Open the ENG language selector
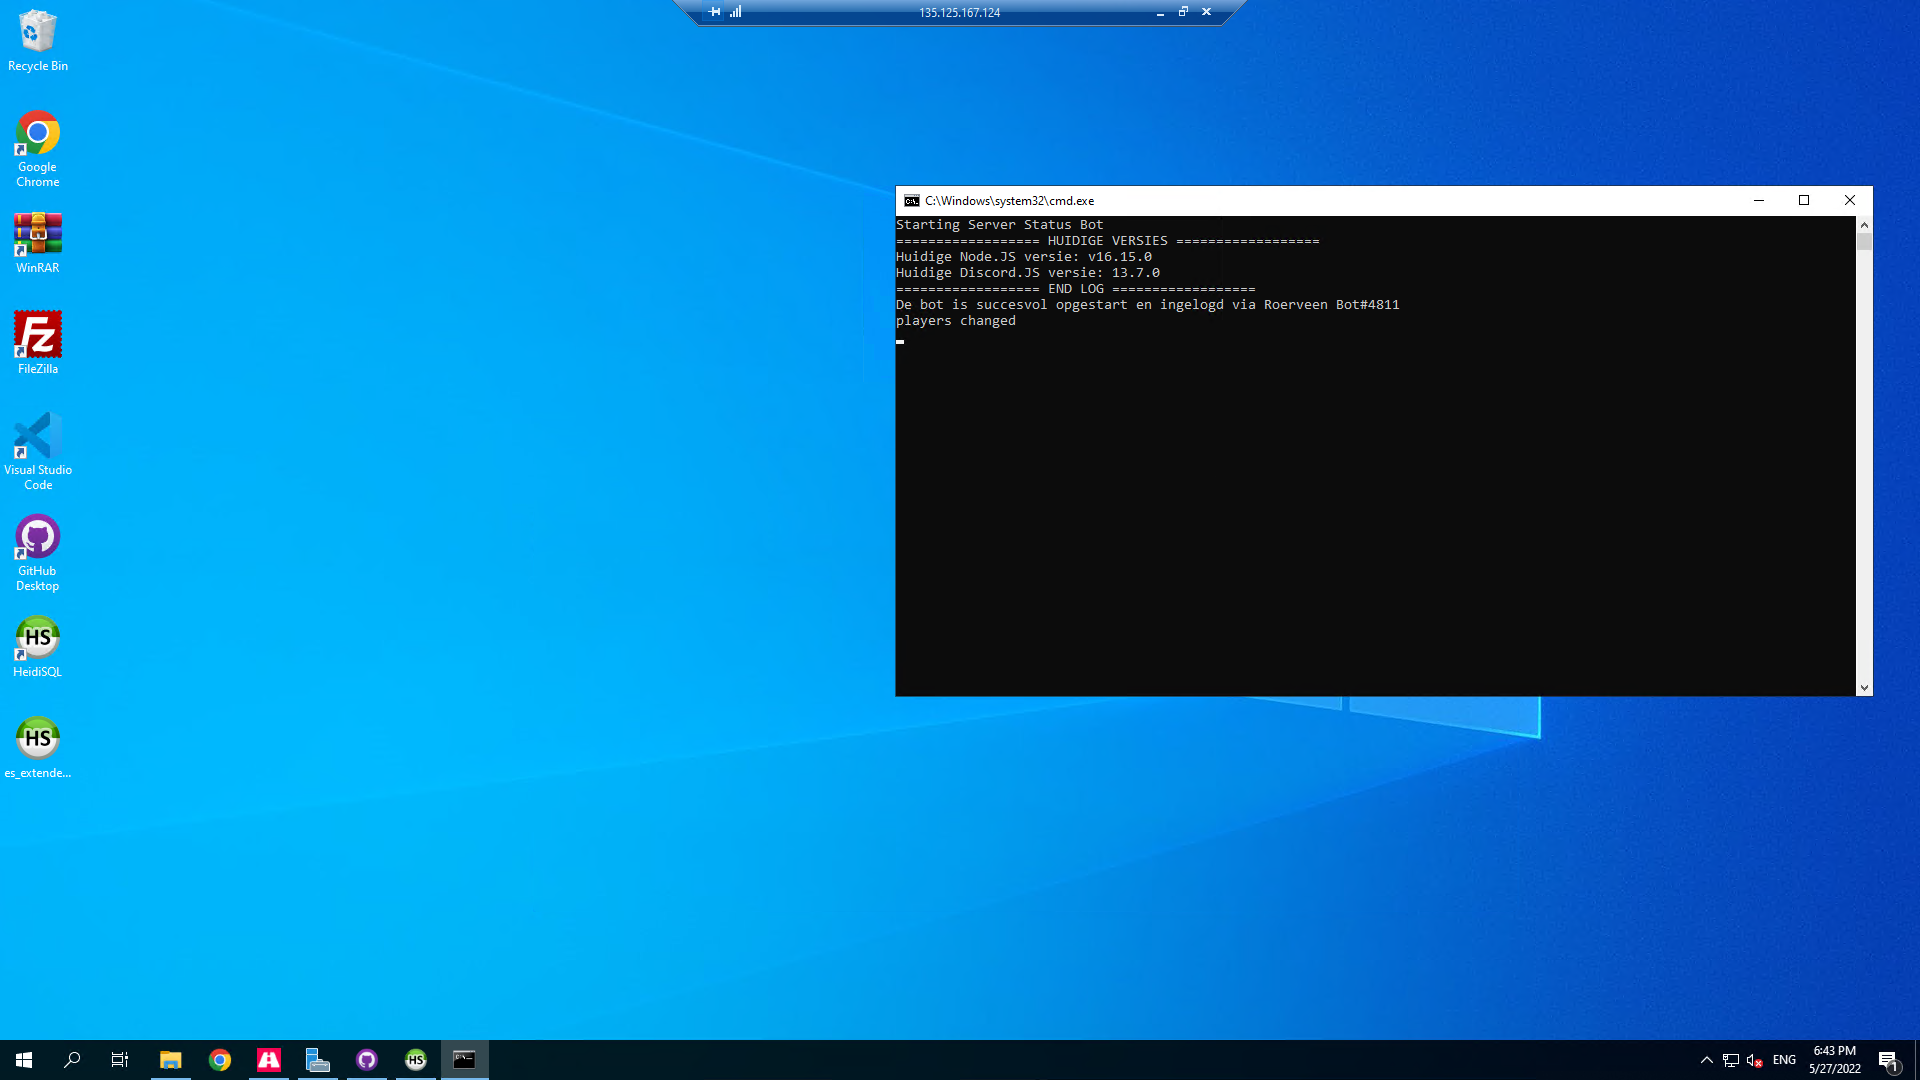The height and width of the screenshot is (1080, 1920). [1784, 1060]
